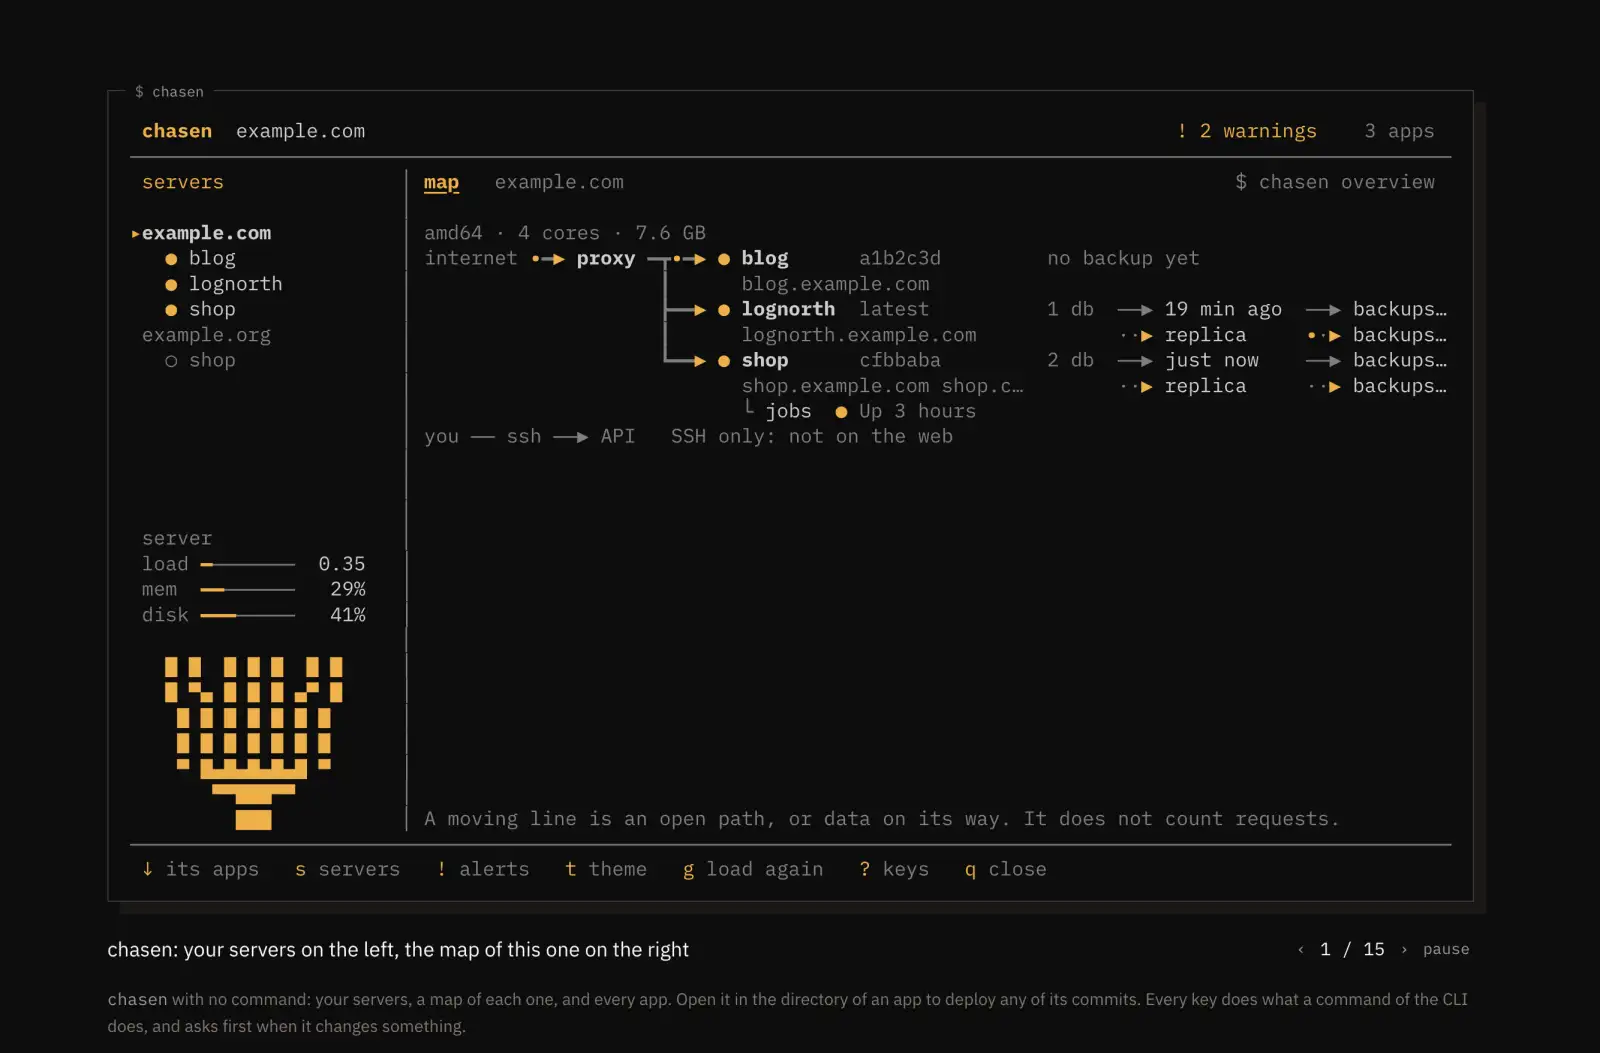1600x1053 pixels.
Task: Select the shop app in the map
Action: 765,360
